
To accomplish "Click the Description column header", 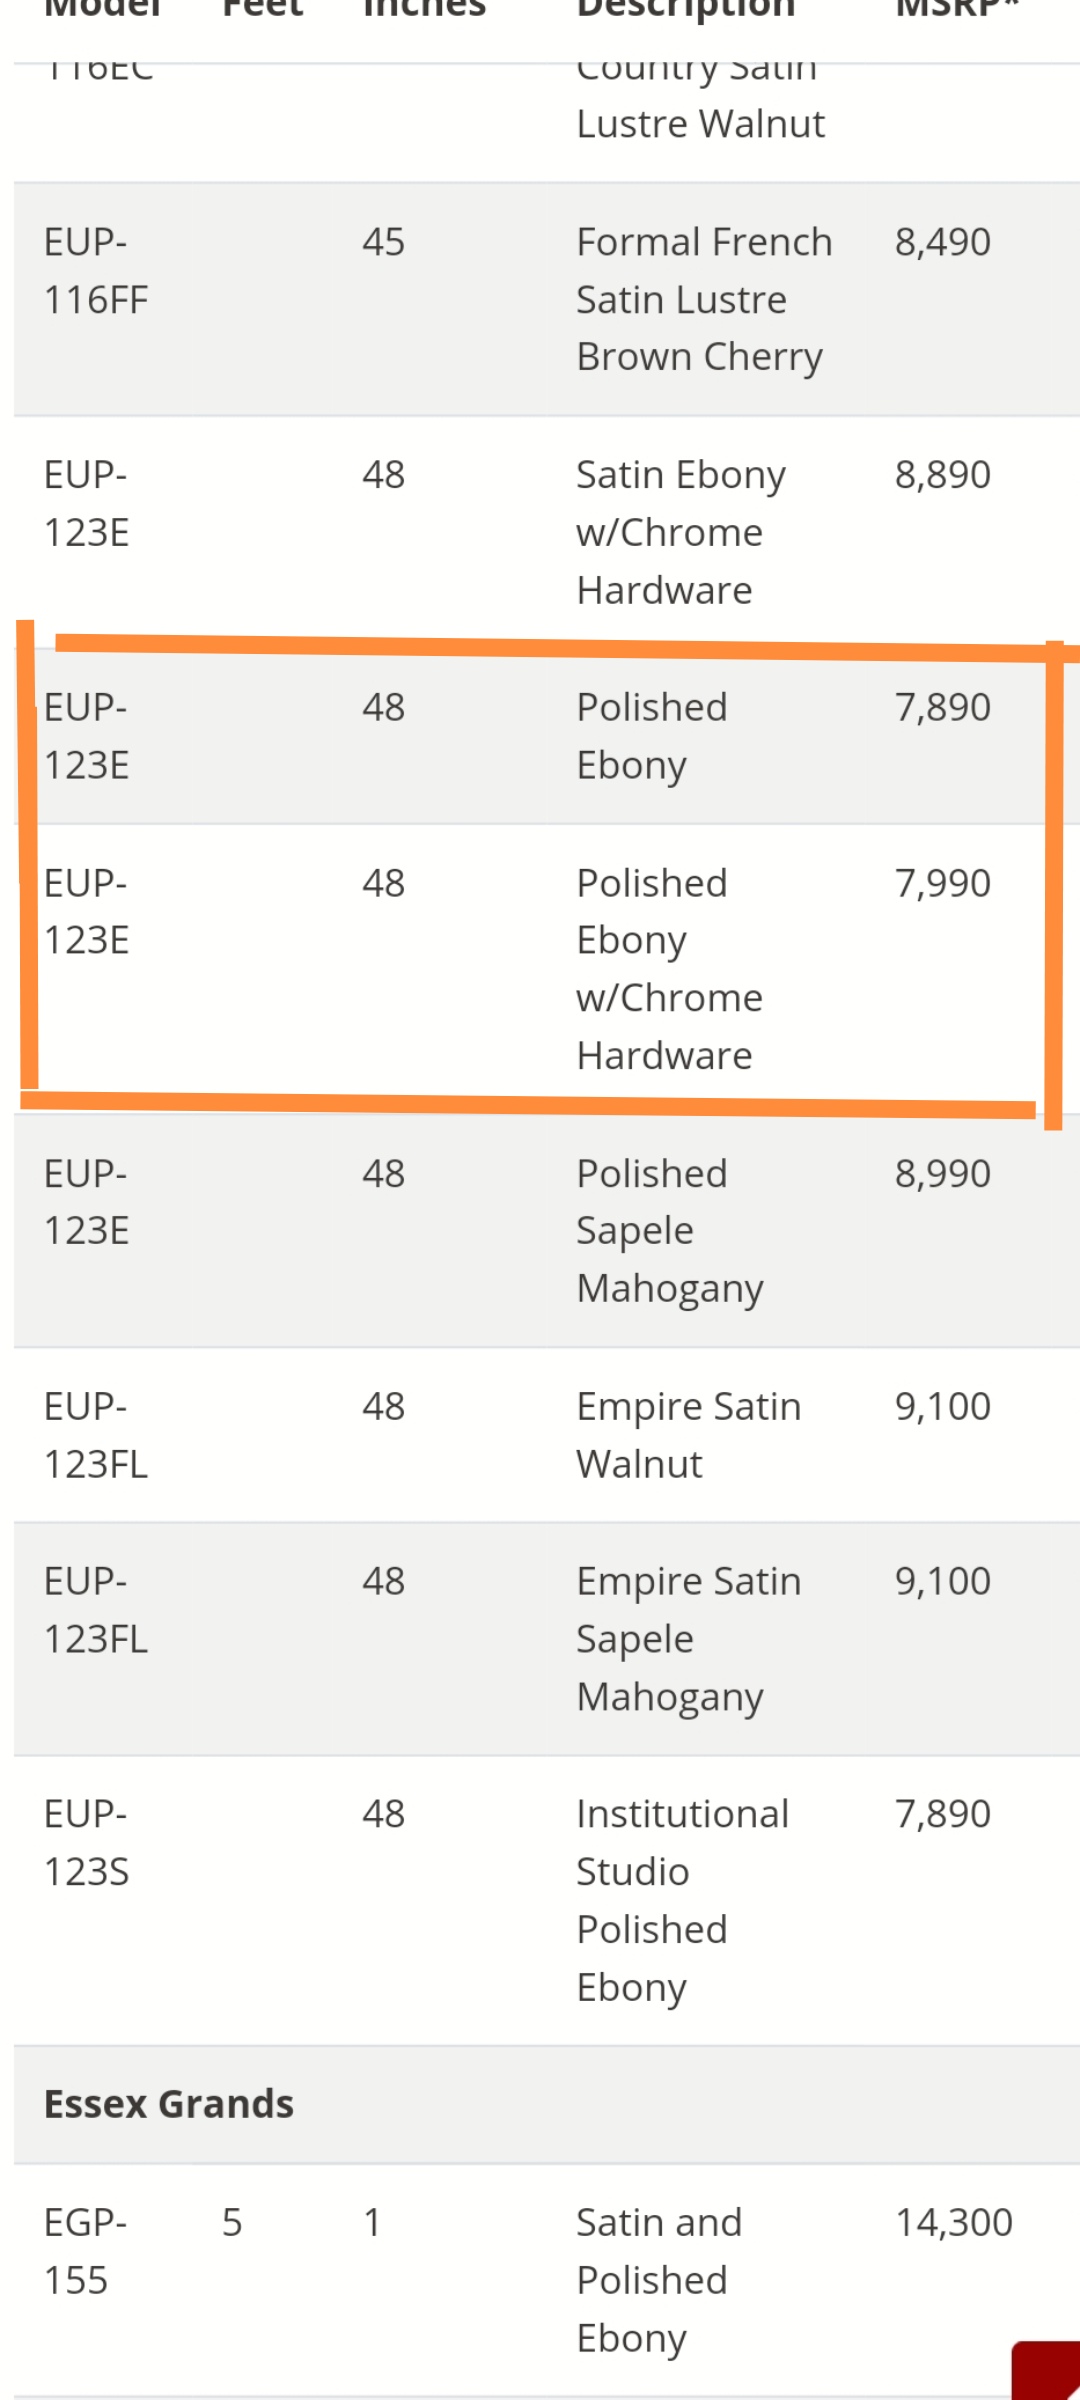I will (x=686, y=10).
